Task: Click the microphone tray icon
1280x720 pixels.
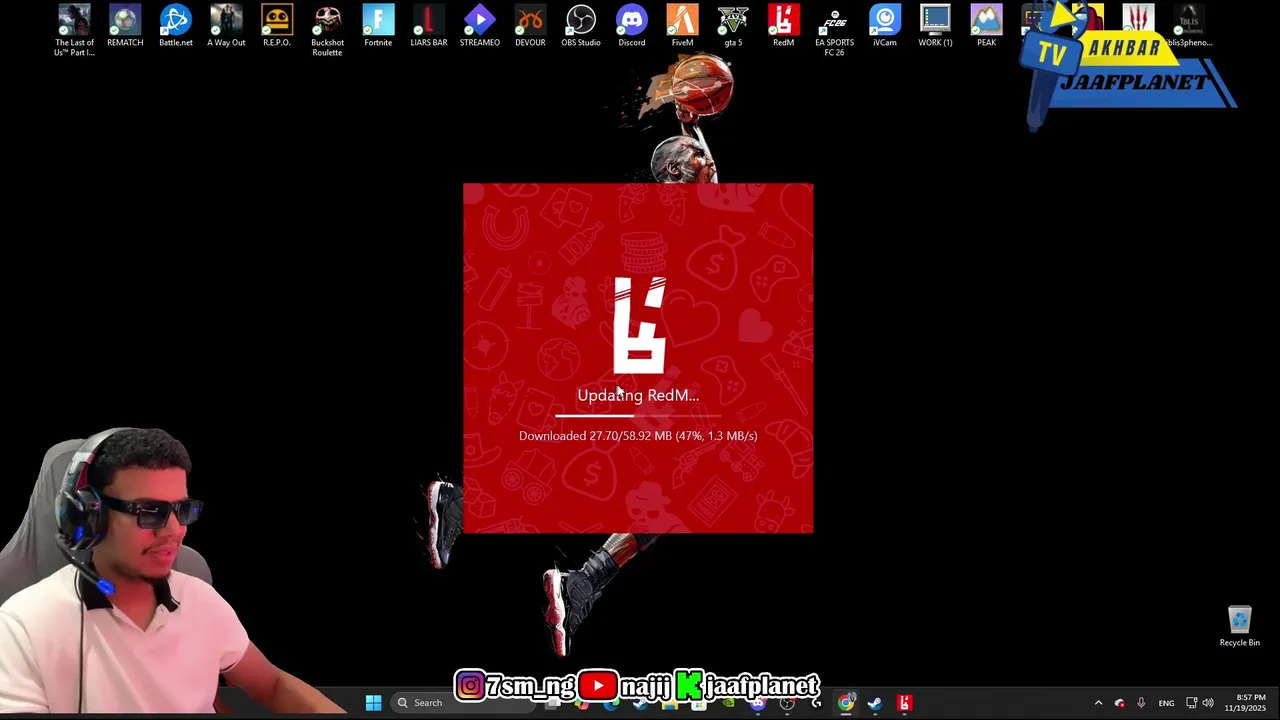Action: click(1141, 703)
